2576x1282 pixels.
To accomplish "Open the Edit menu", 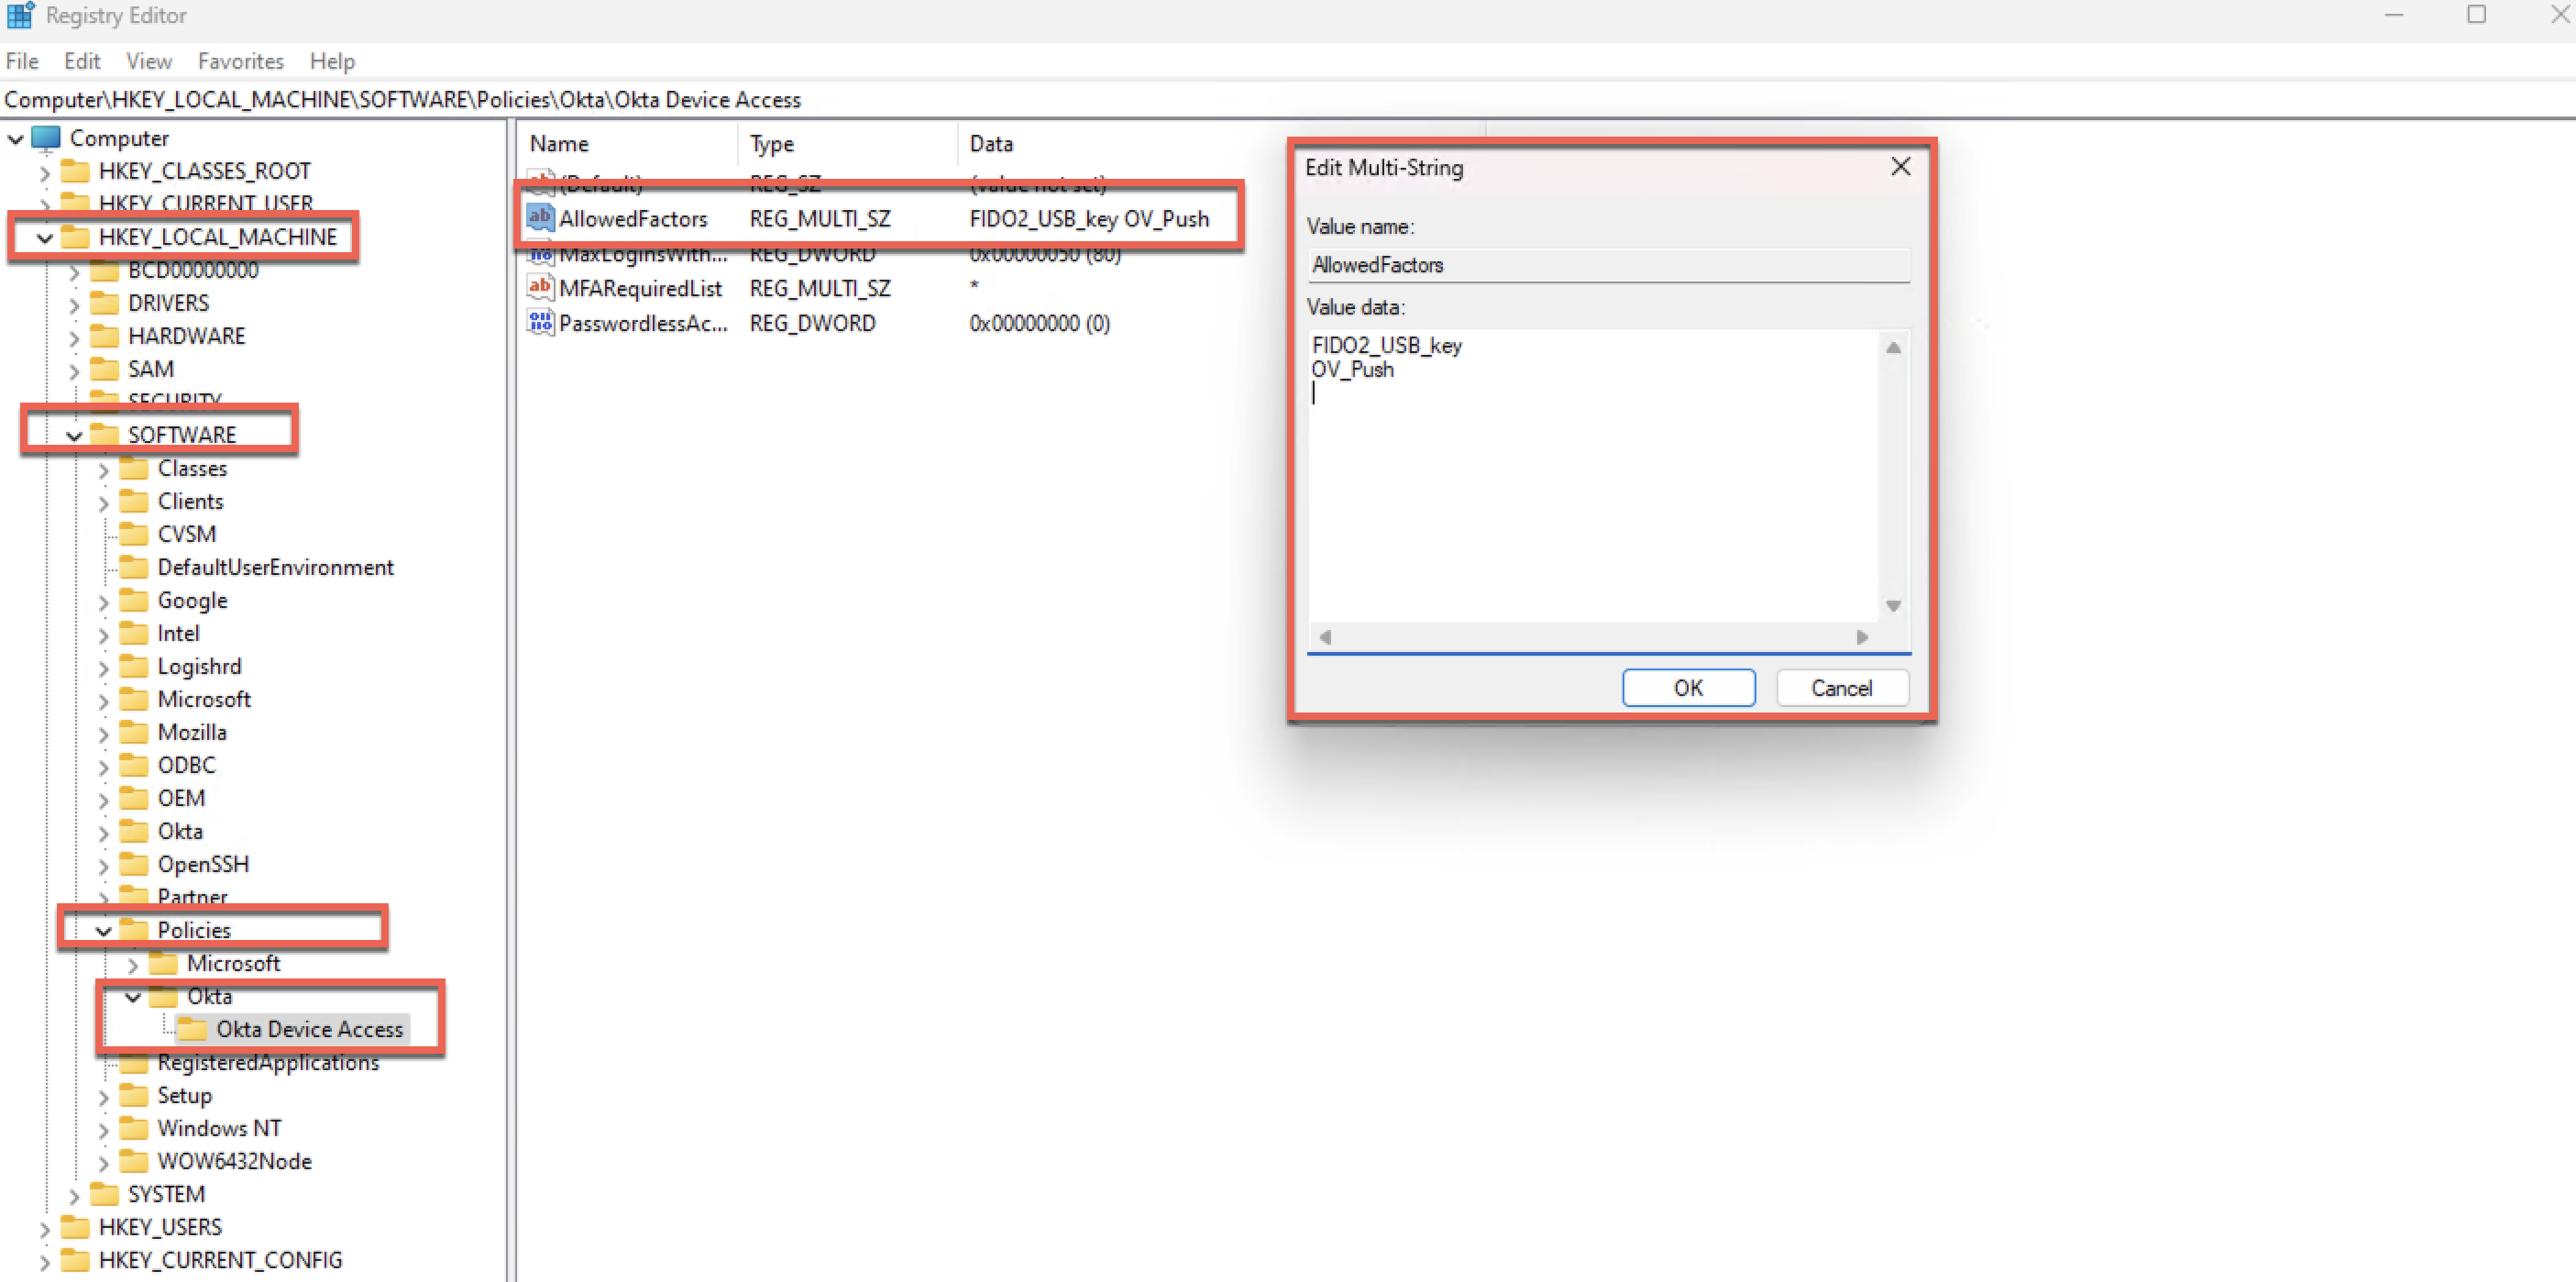I will pos(82,61).
